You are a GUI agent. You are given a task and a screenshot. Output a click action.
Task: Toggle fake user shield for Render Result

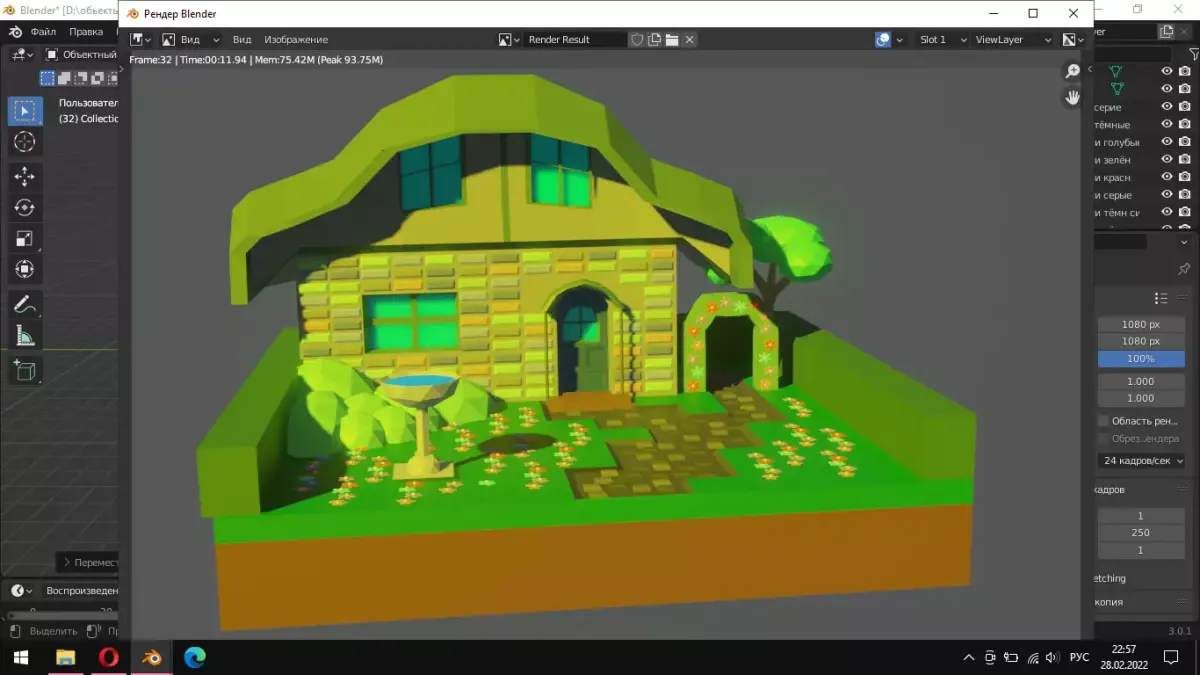coord(636,40)
